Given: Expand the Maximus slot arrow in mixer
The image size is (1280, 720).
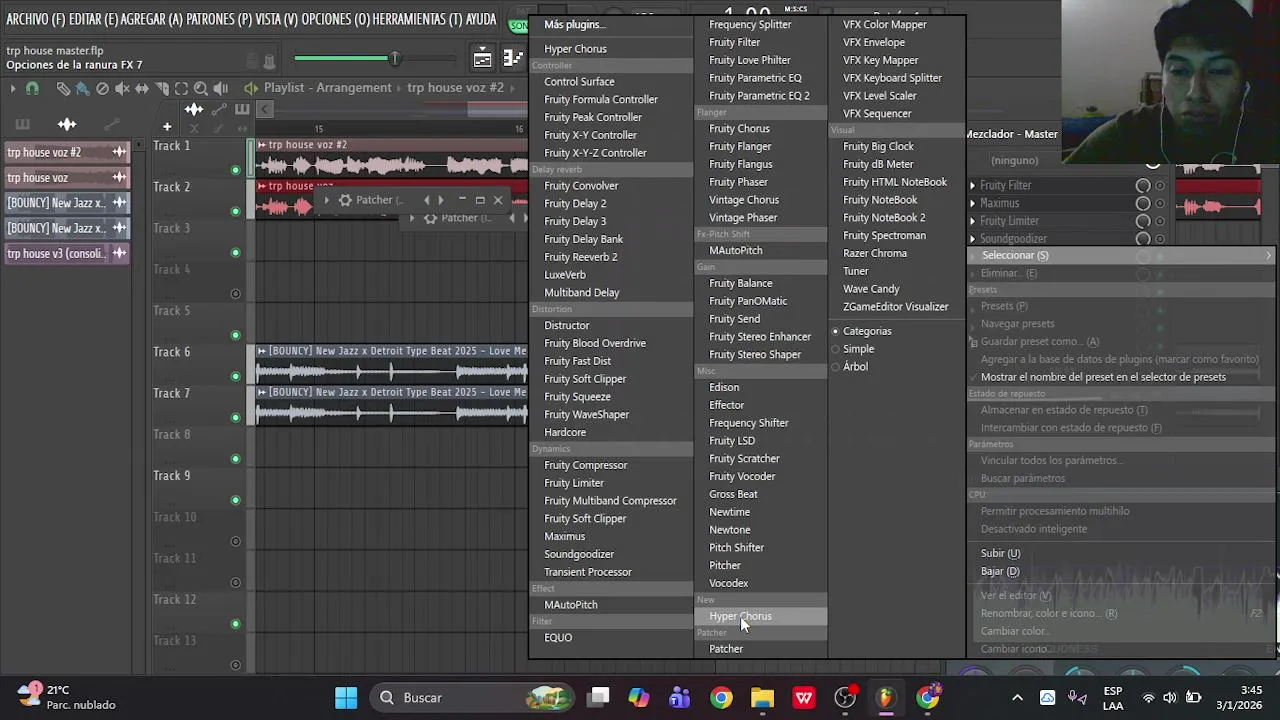Looking at the screenshot, I should [972, 203].
